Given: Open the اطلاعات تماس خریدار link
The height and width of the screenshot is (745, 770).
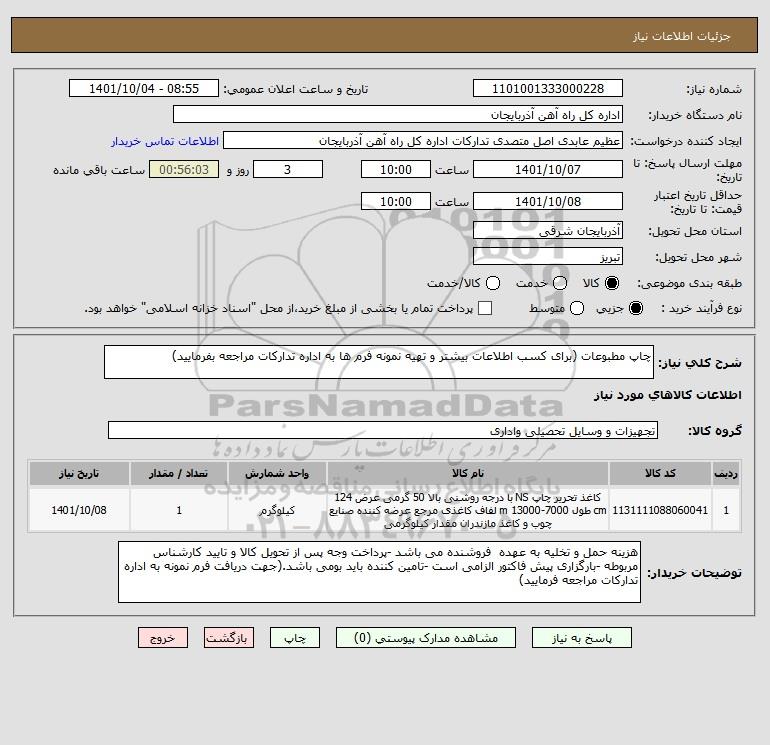Looking at the screenshot, I should coord(165,141).
